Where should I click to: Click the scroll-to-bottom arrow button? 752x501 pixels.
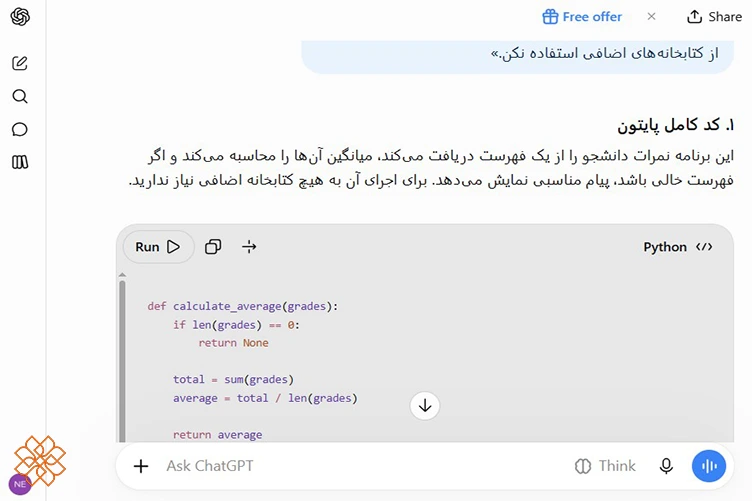[x=424, y=406]
